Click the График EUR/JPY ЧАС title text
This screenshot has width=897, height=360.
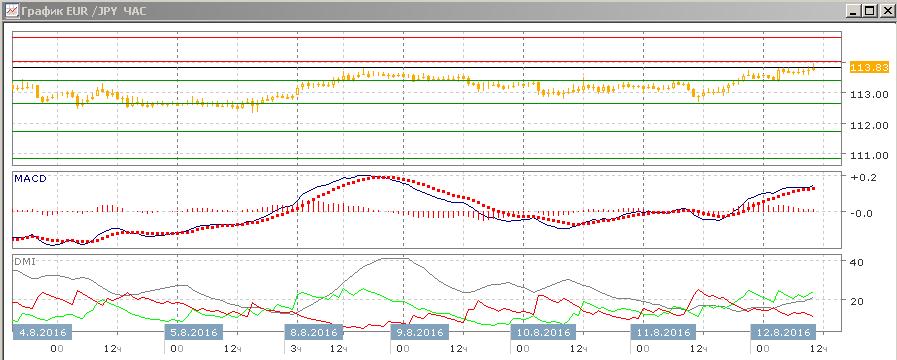84,11
